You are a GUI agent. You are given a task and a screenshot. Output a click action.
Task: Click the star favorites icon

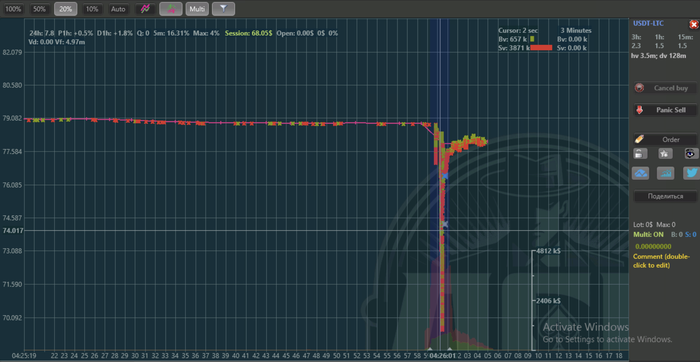(665, 154)
